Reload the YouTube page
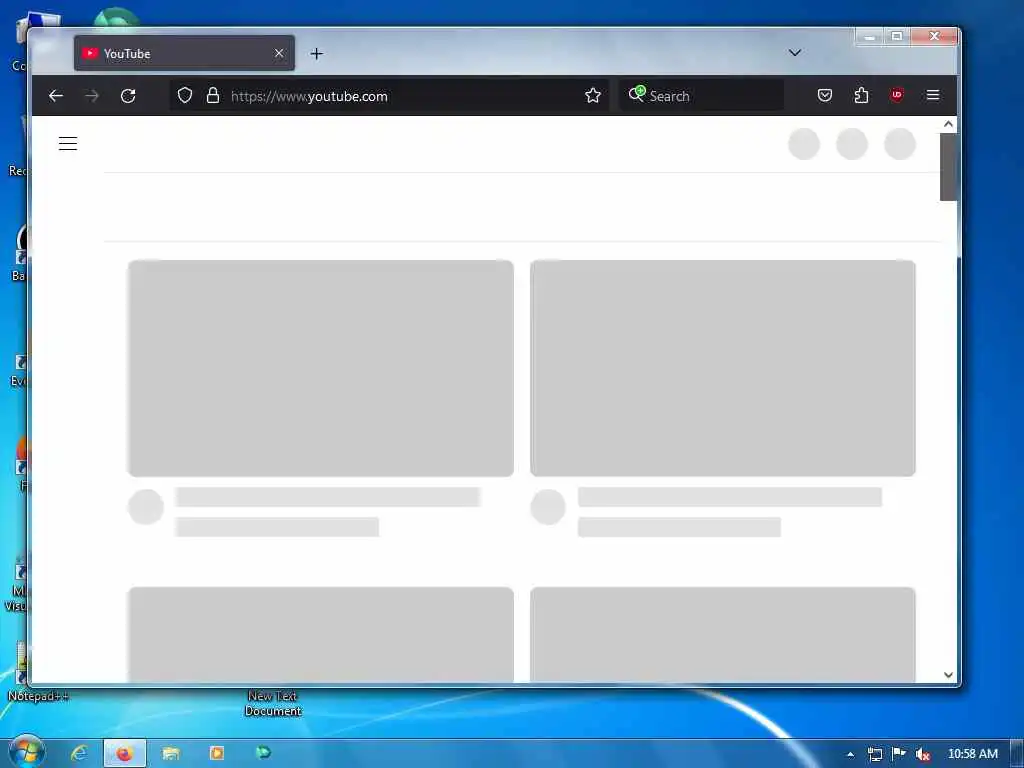 128,96
